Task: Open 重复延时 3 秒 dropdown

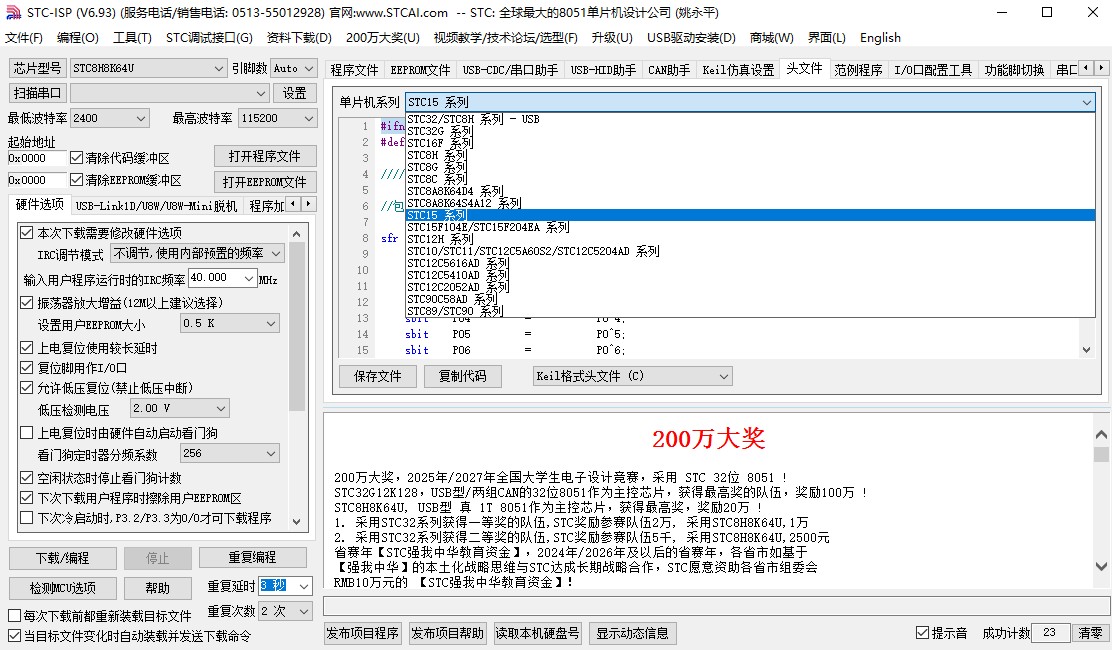Action: coord(304,586)
